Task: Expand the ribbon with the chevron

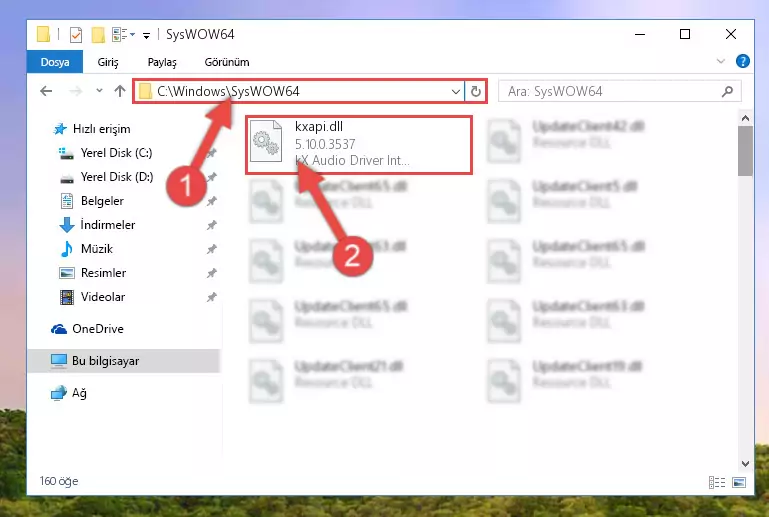Action: tap(720, 61)
